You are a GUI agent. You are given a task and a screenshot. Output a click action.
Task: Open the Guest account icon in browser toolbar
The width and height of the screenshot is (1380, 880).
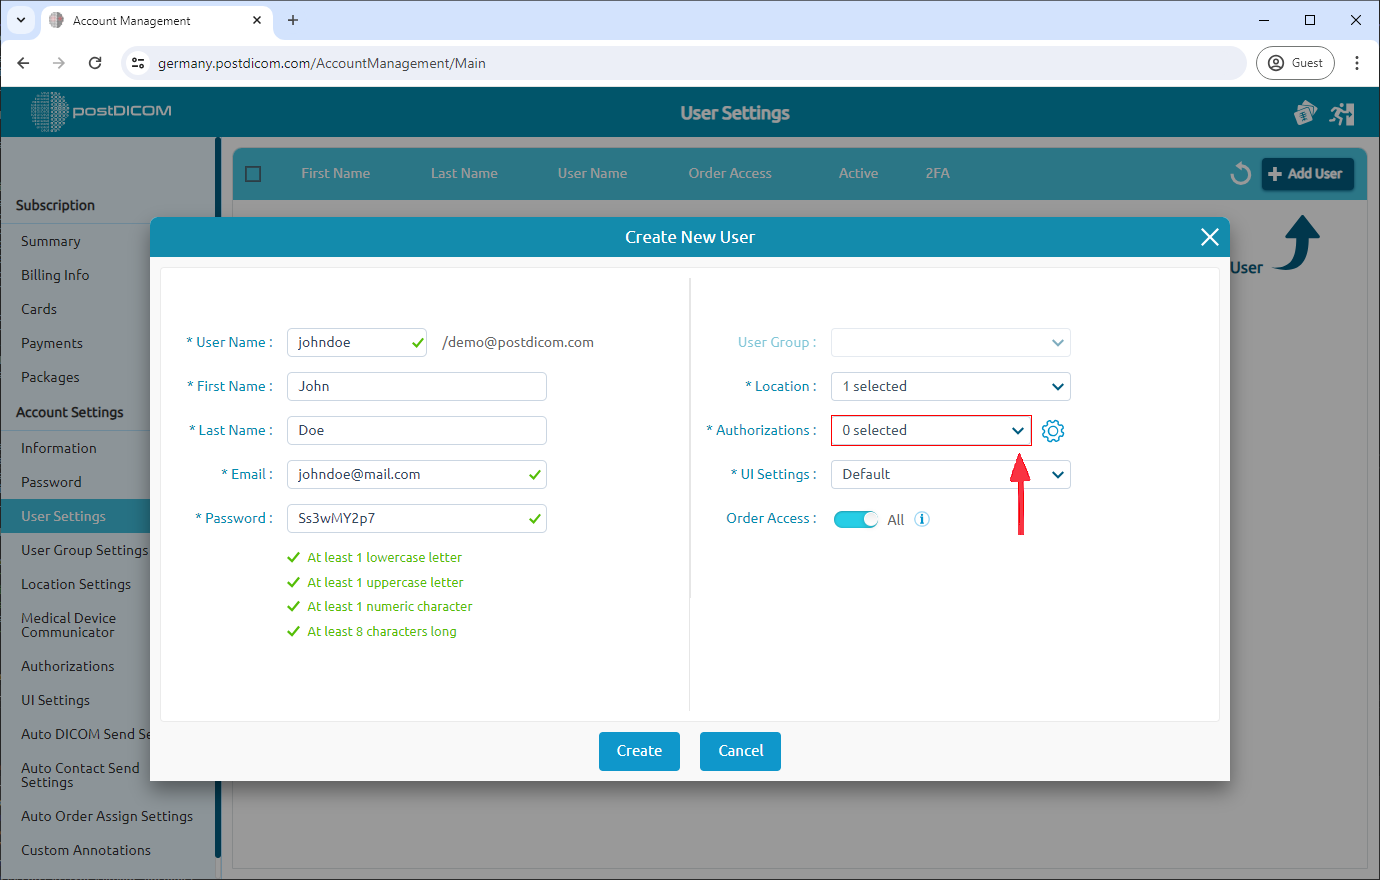coord(1295,62)
